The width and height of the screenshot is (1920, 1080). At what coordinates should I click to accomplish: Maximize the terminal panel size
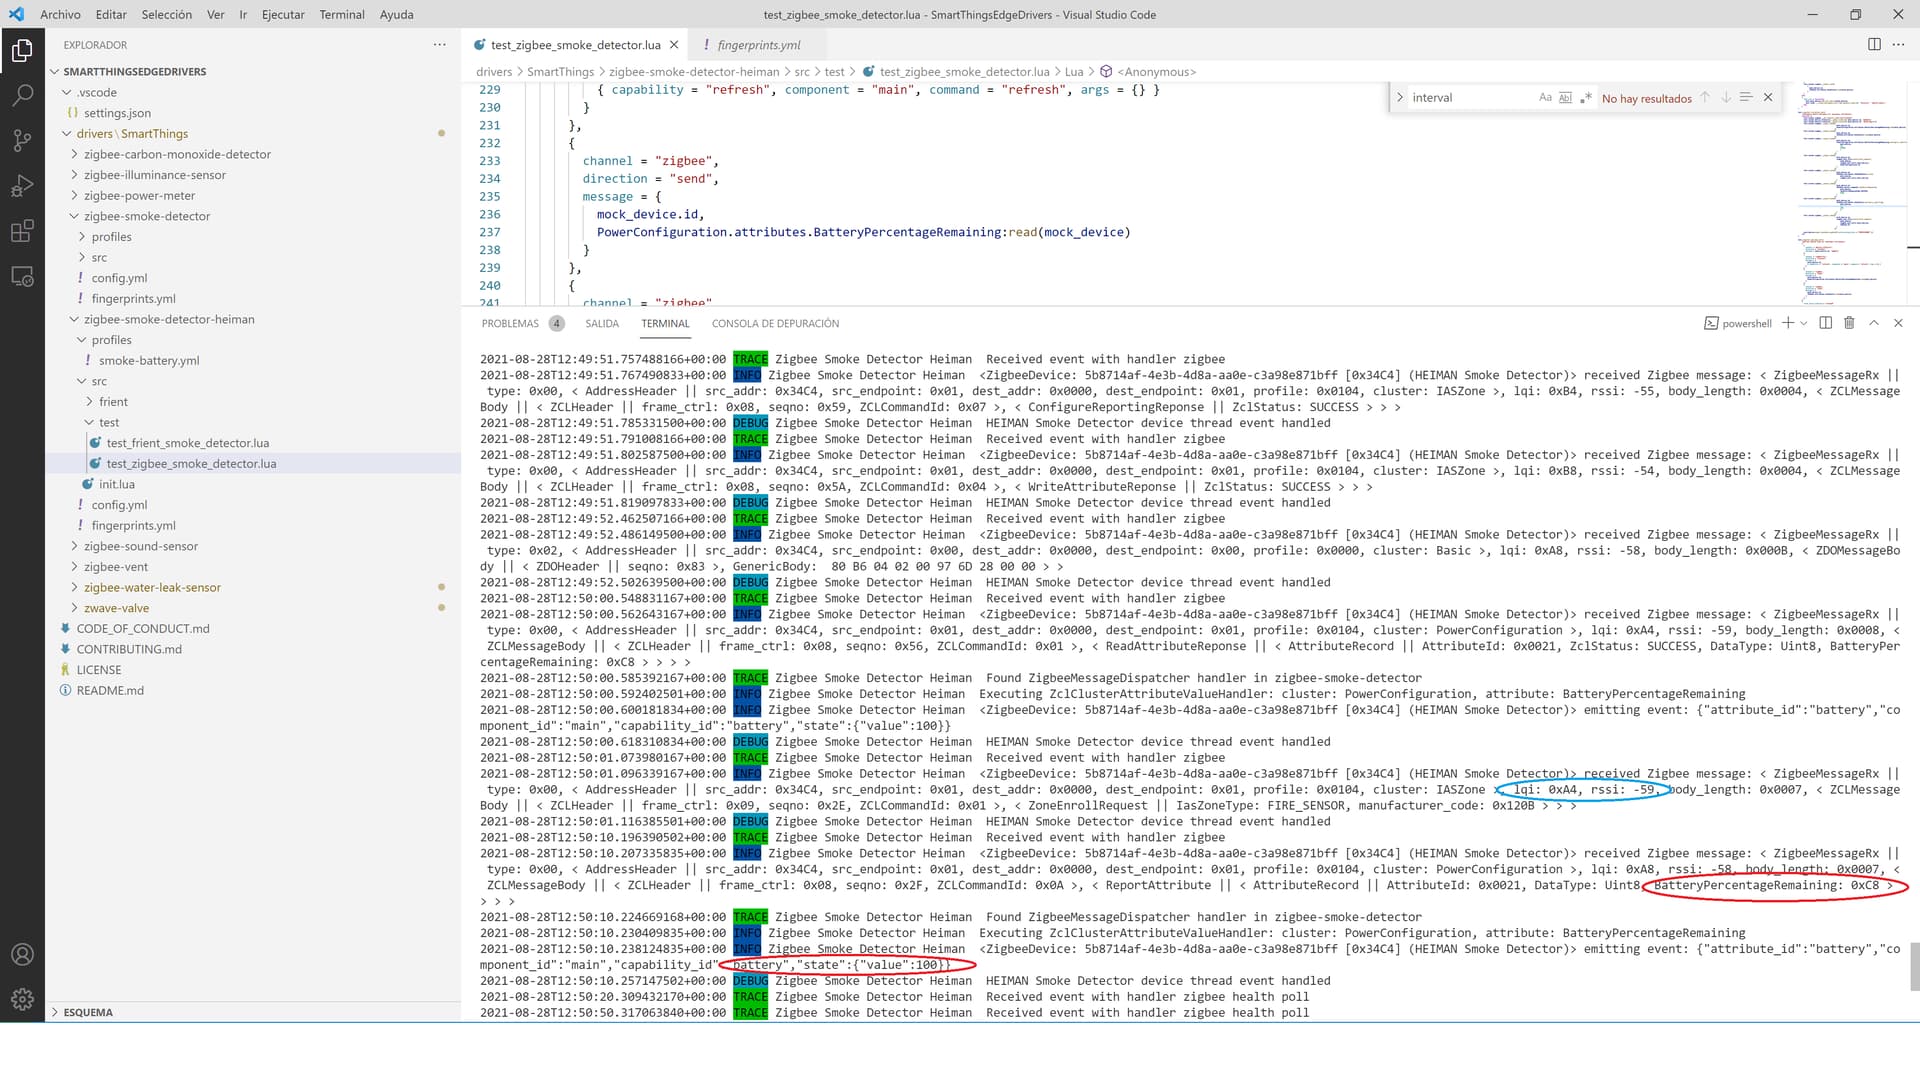coord(1874,323)
